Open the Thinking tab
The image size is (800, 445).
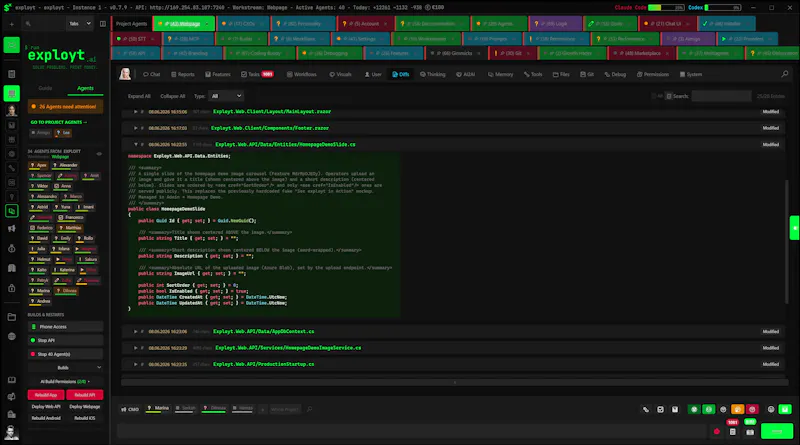click(x=433, y=75)
